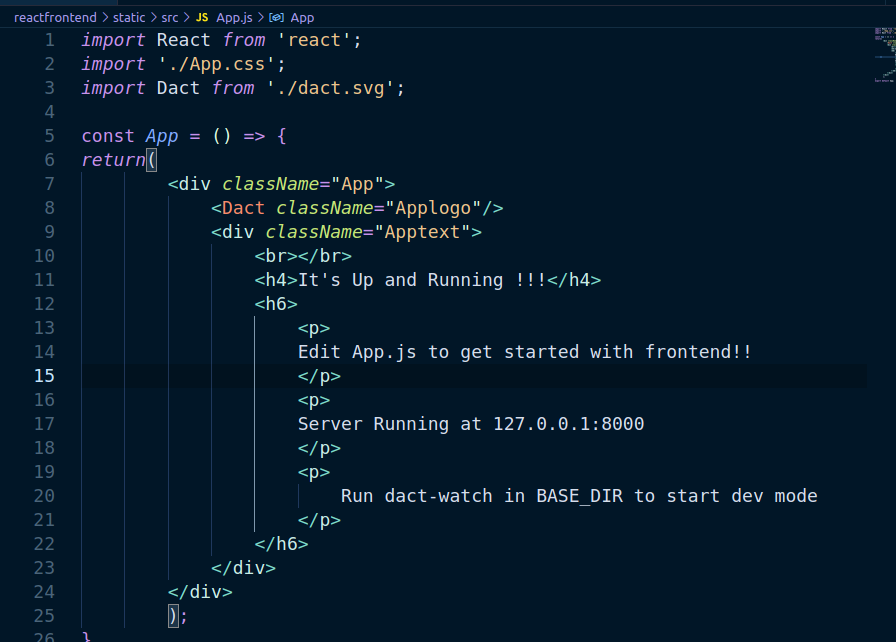Open the reactfrontend breadcrumb folder
The width and height of the screenshot is (896, 642).
(55, 18)
